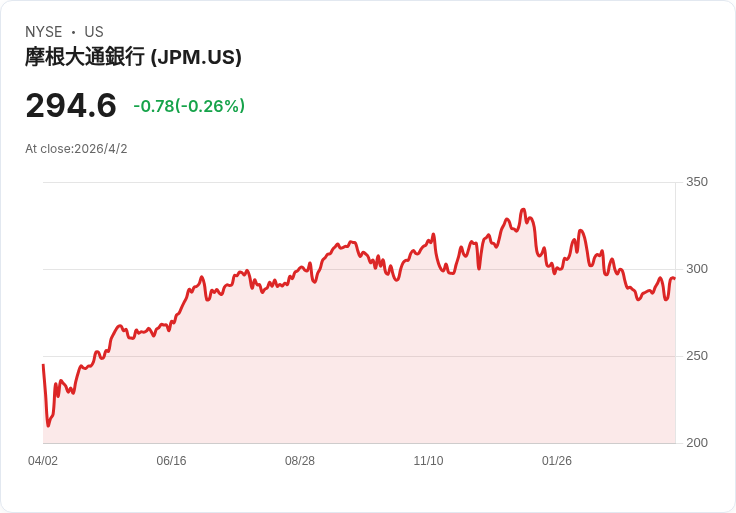This screenshot has height=513, width=736.
Task: Select the 06/16 date marker
Action: [x=171, y=461]
